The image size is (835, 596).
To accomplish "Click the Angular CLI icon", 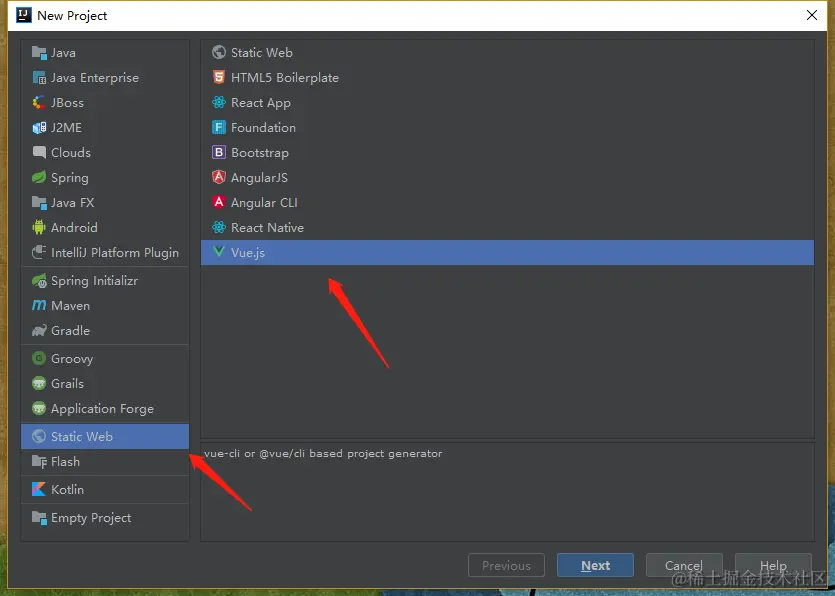I will pos(219,202).
